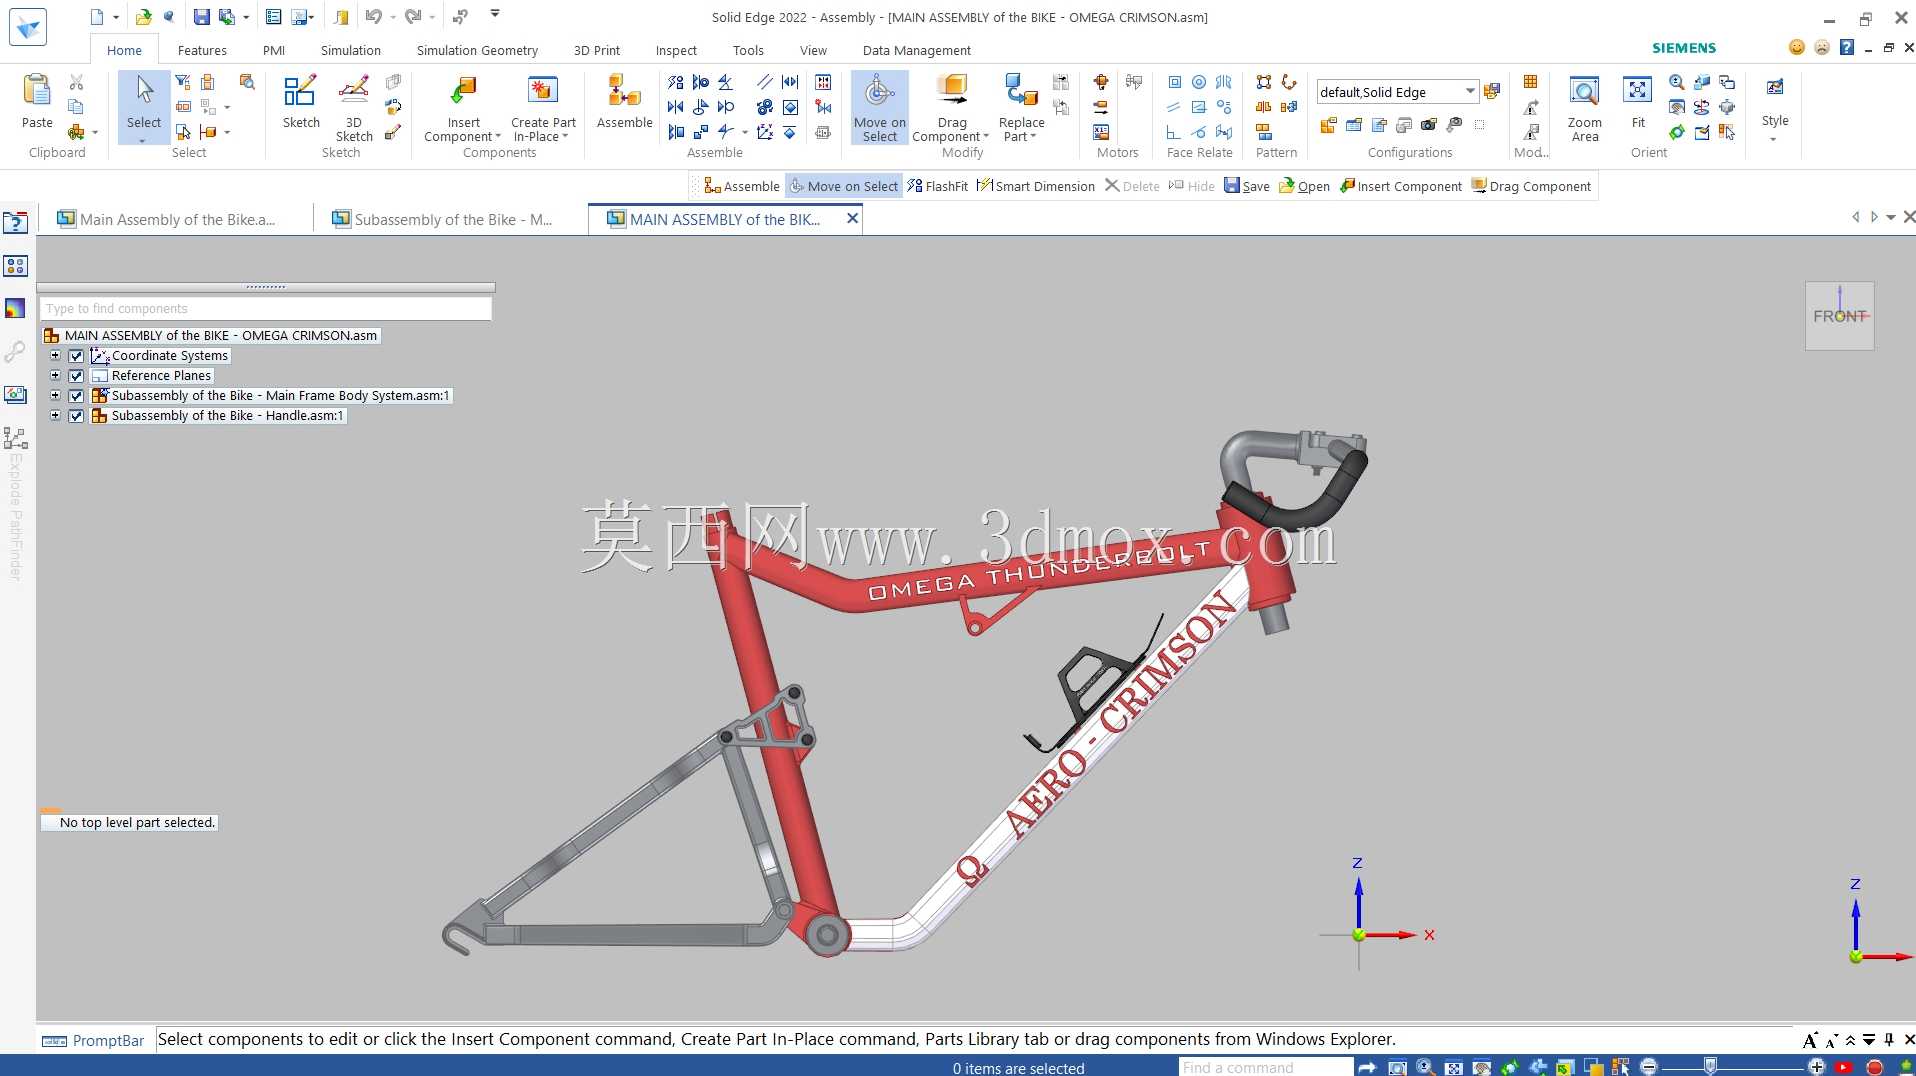Adjust the zoom slider handle in status bar
Image resolution: width=1916 pixels, height=1076 pixels.
click(1711, 1066)
